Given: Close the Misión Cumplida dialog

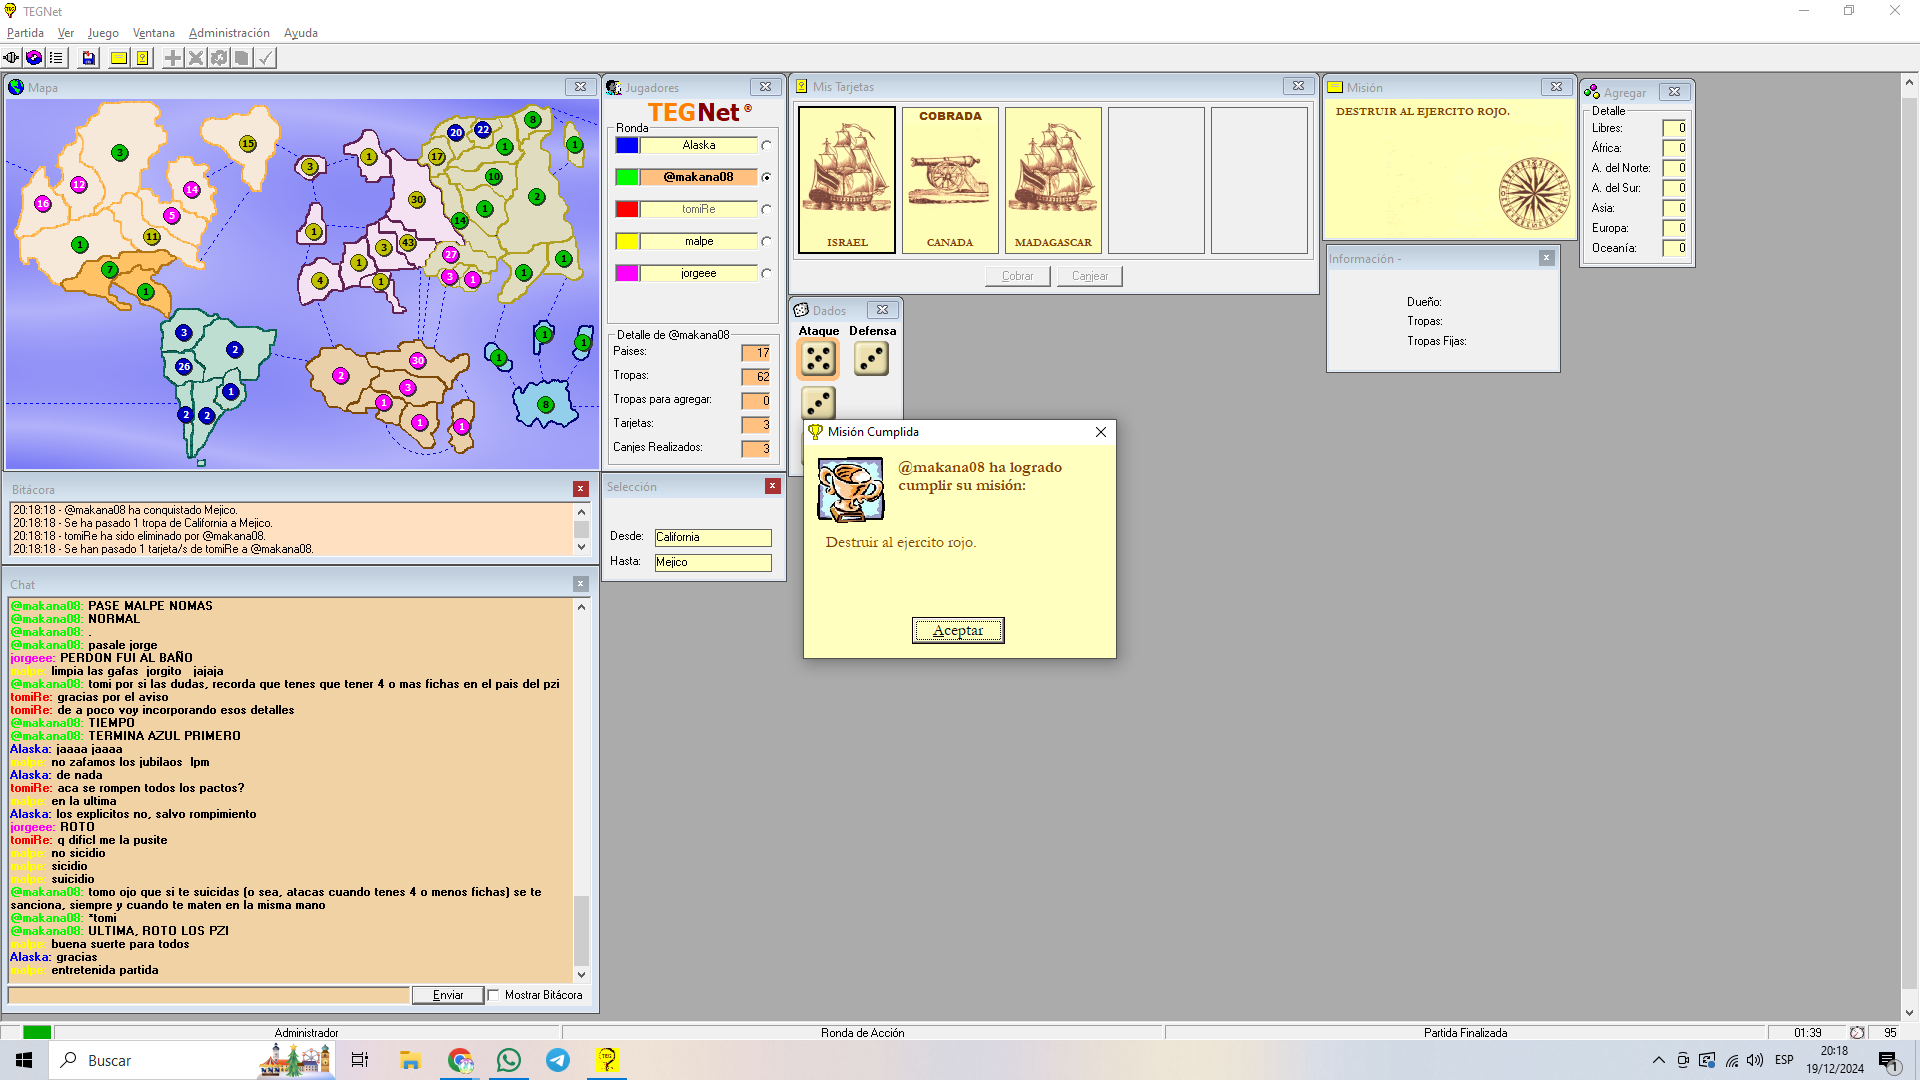Looking at the screenshot, I should pyautogui.click(x=1101, y=432).
